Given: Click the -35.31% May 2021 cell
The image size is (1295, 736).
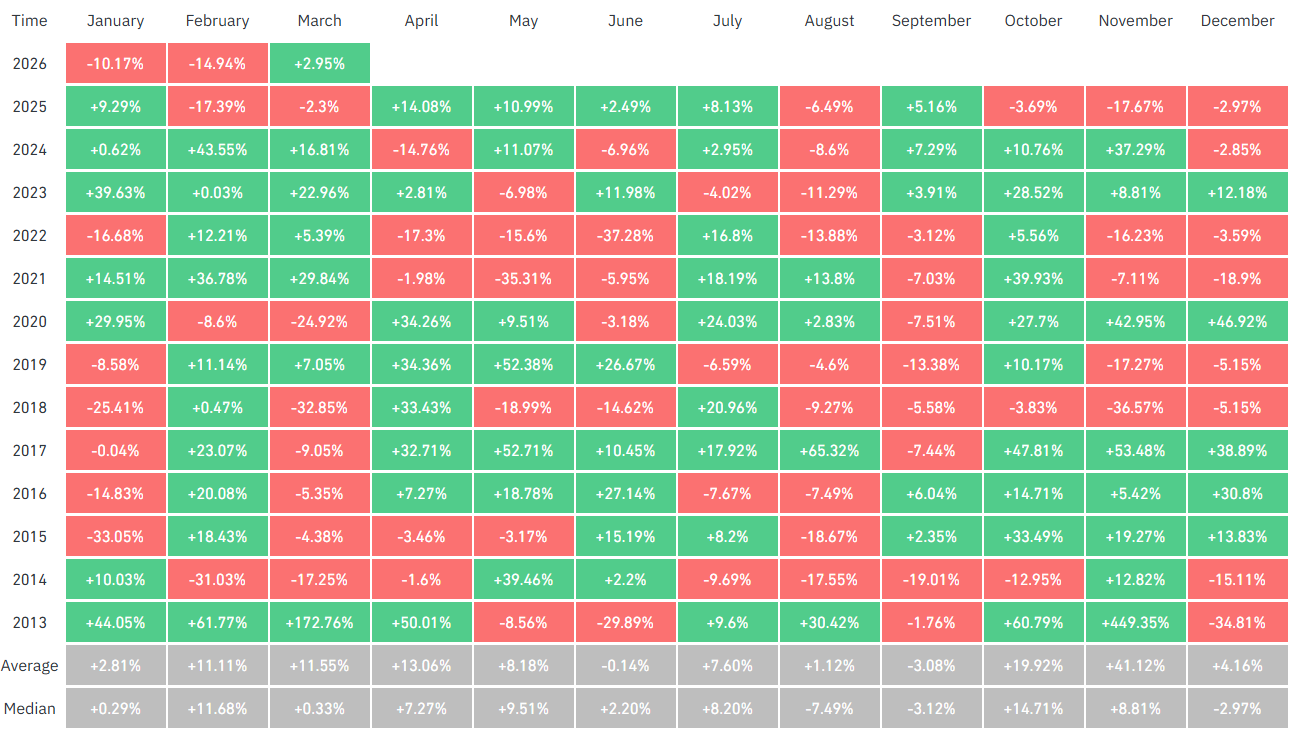Looking at the screenshot, I should (523, 279).
